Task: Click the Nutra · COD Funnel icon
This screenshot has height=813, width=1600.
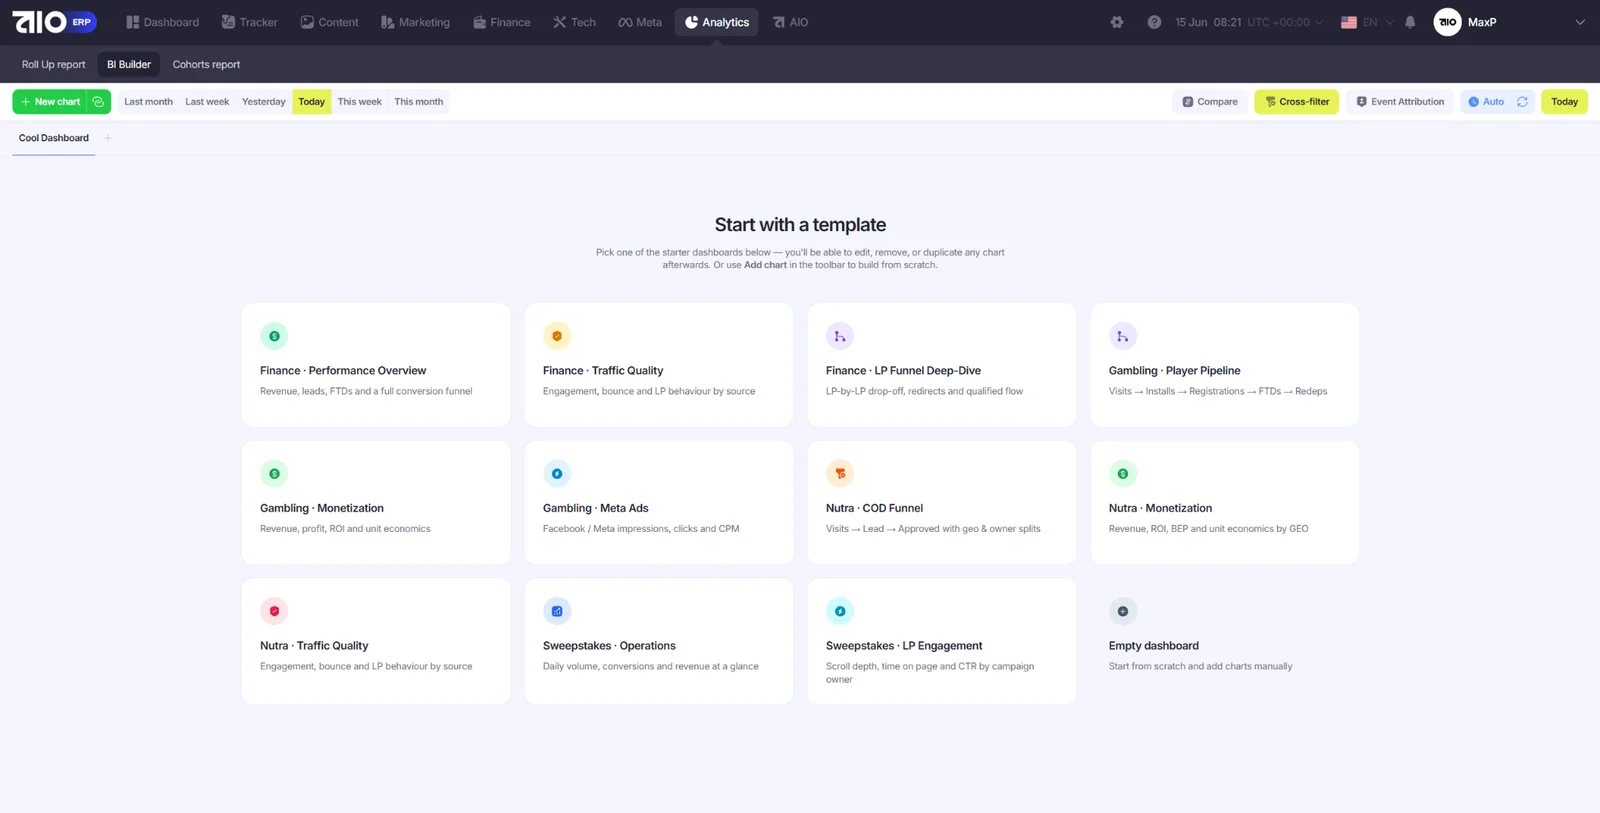Action: click(x=840, y=473)
